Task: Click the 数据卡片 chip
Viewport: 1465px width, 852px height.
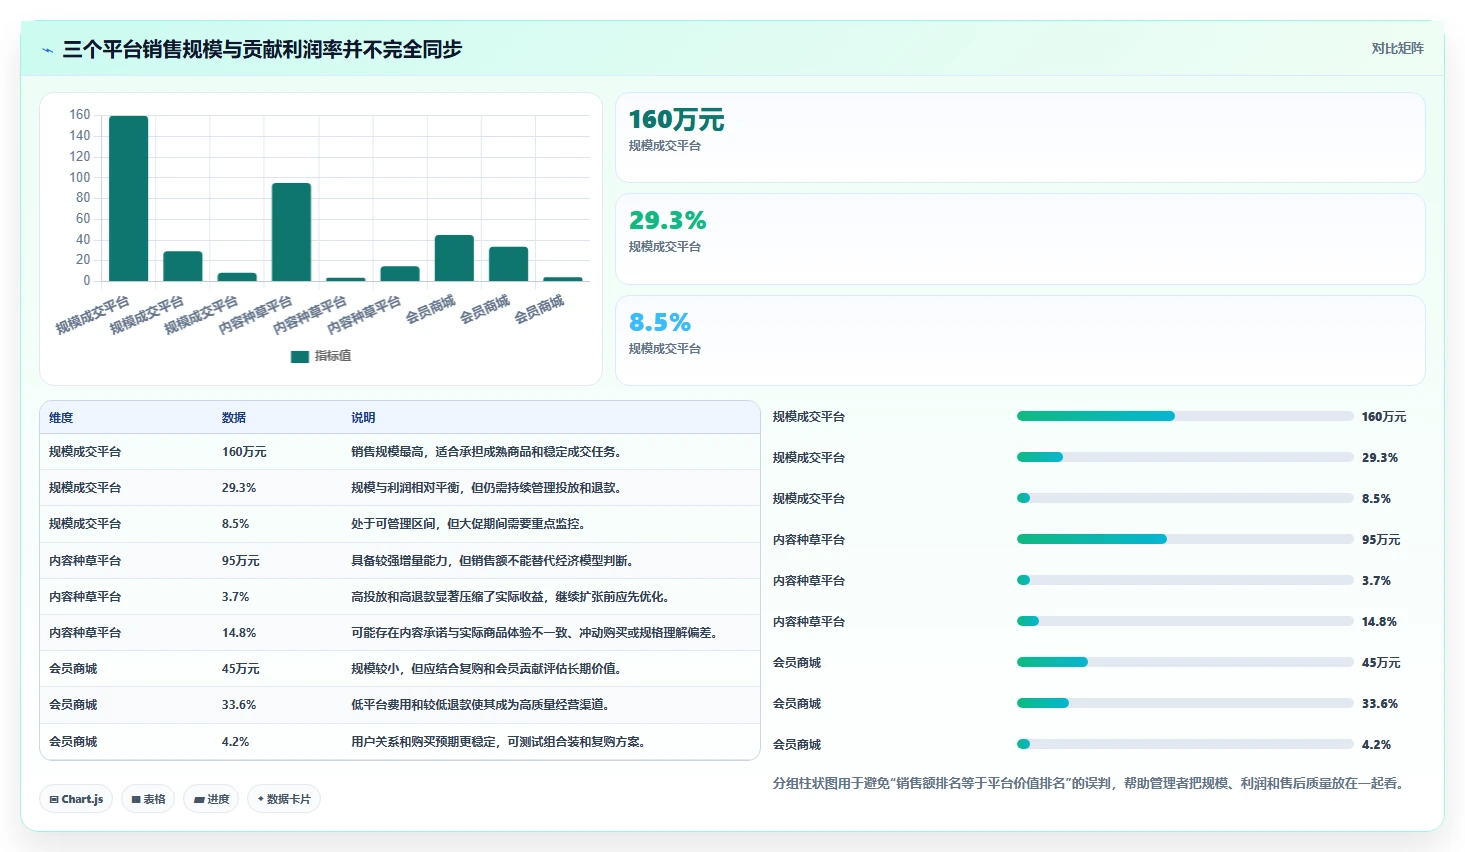Action: pos(284,799)
